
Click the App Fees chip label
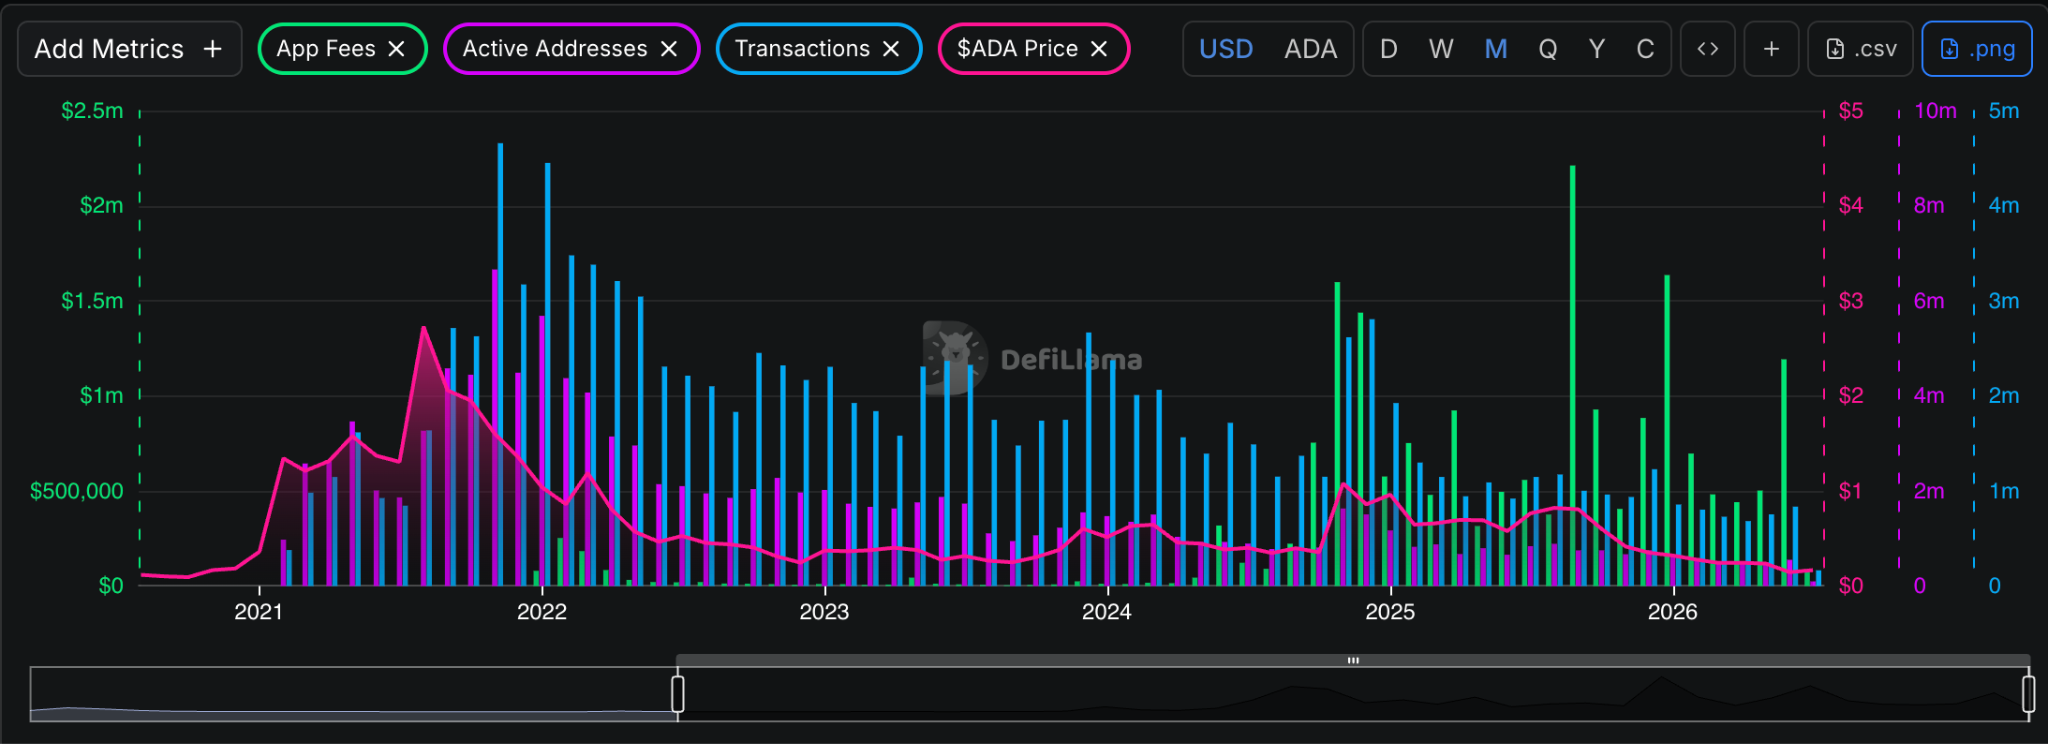click(326, 49)
